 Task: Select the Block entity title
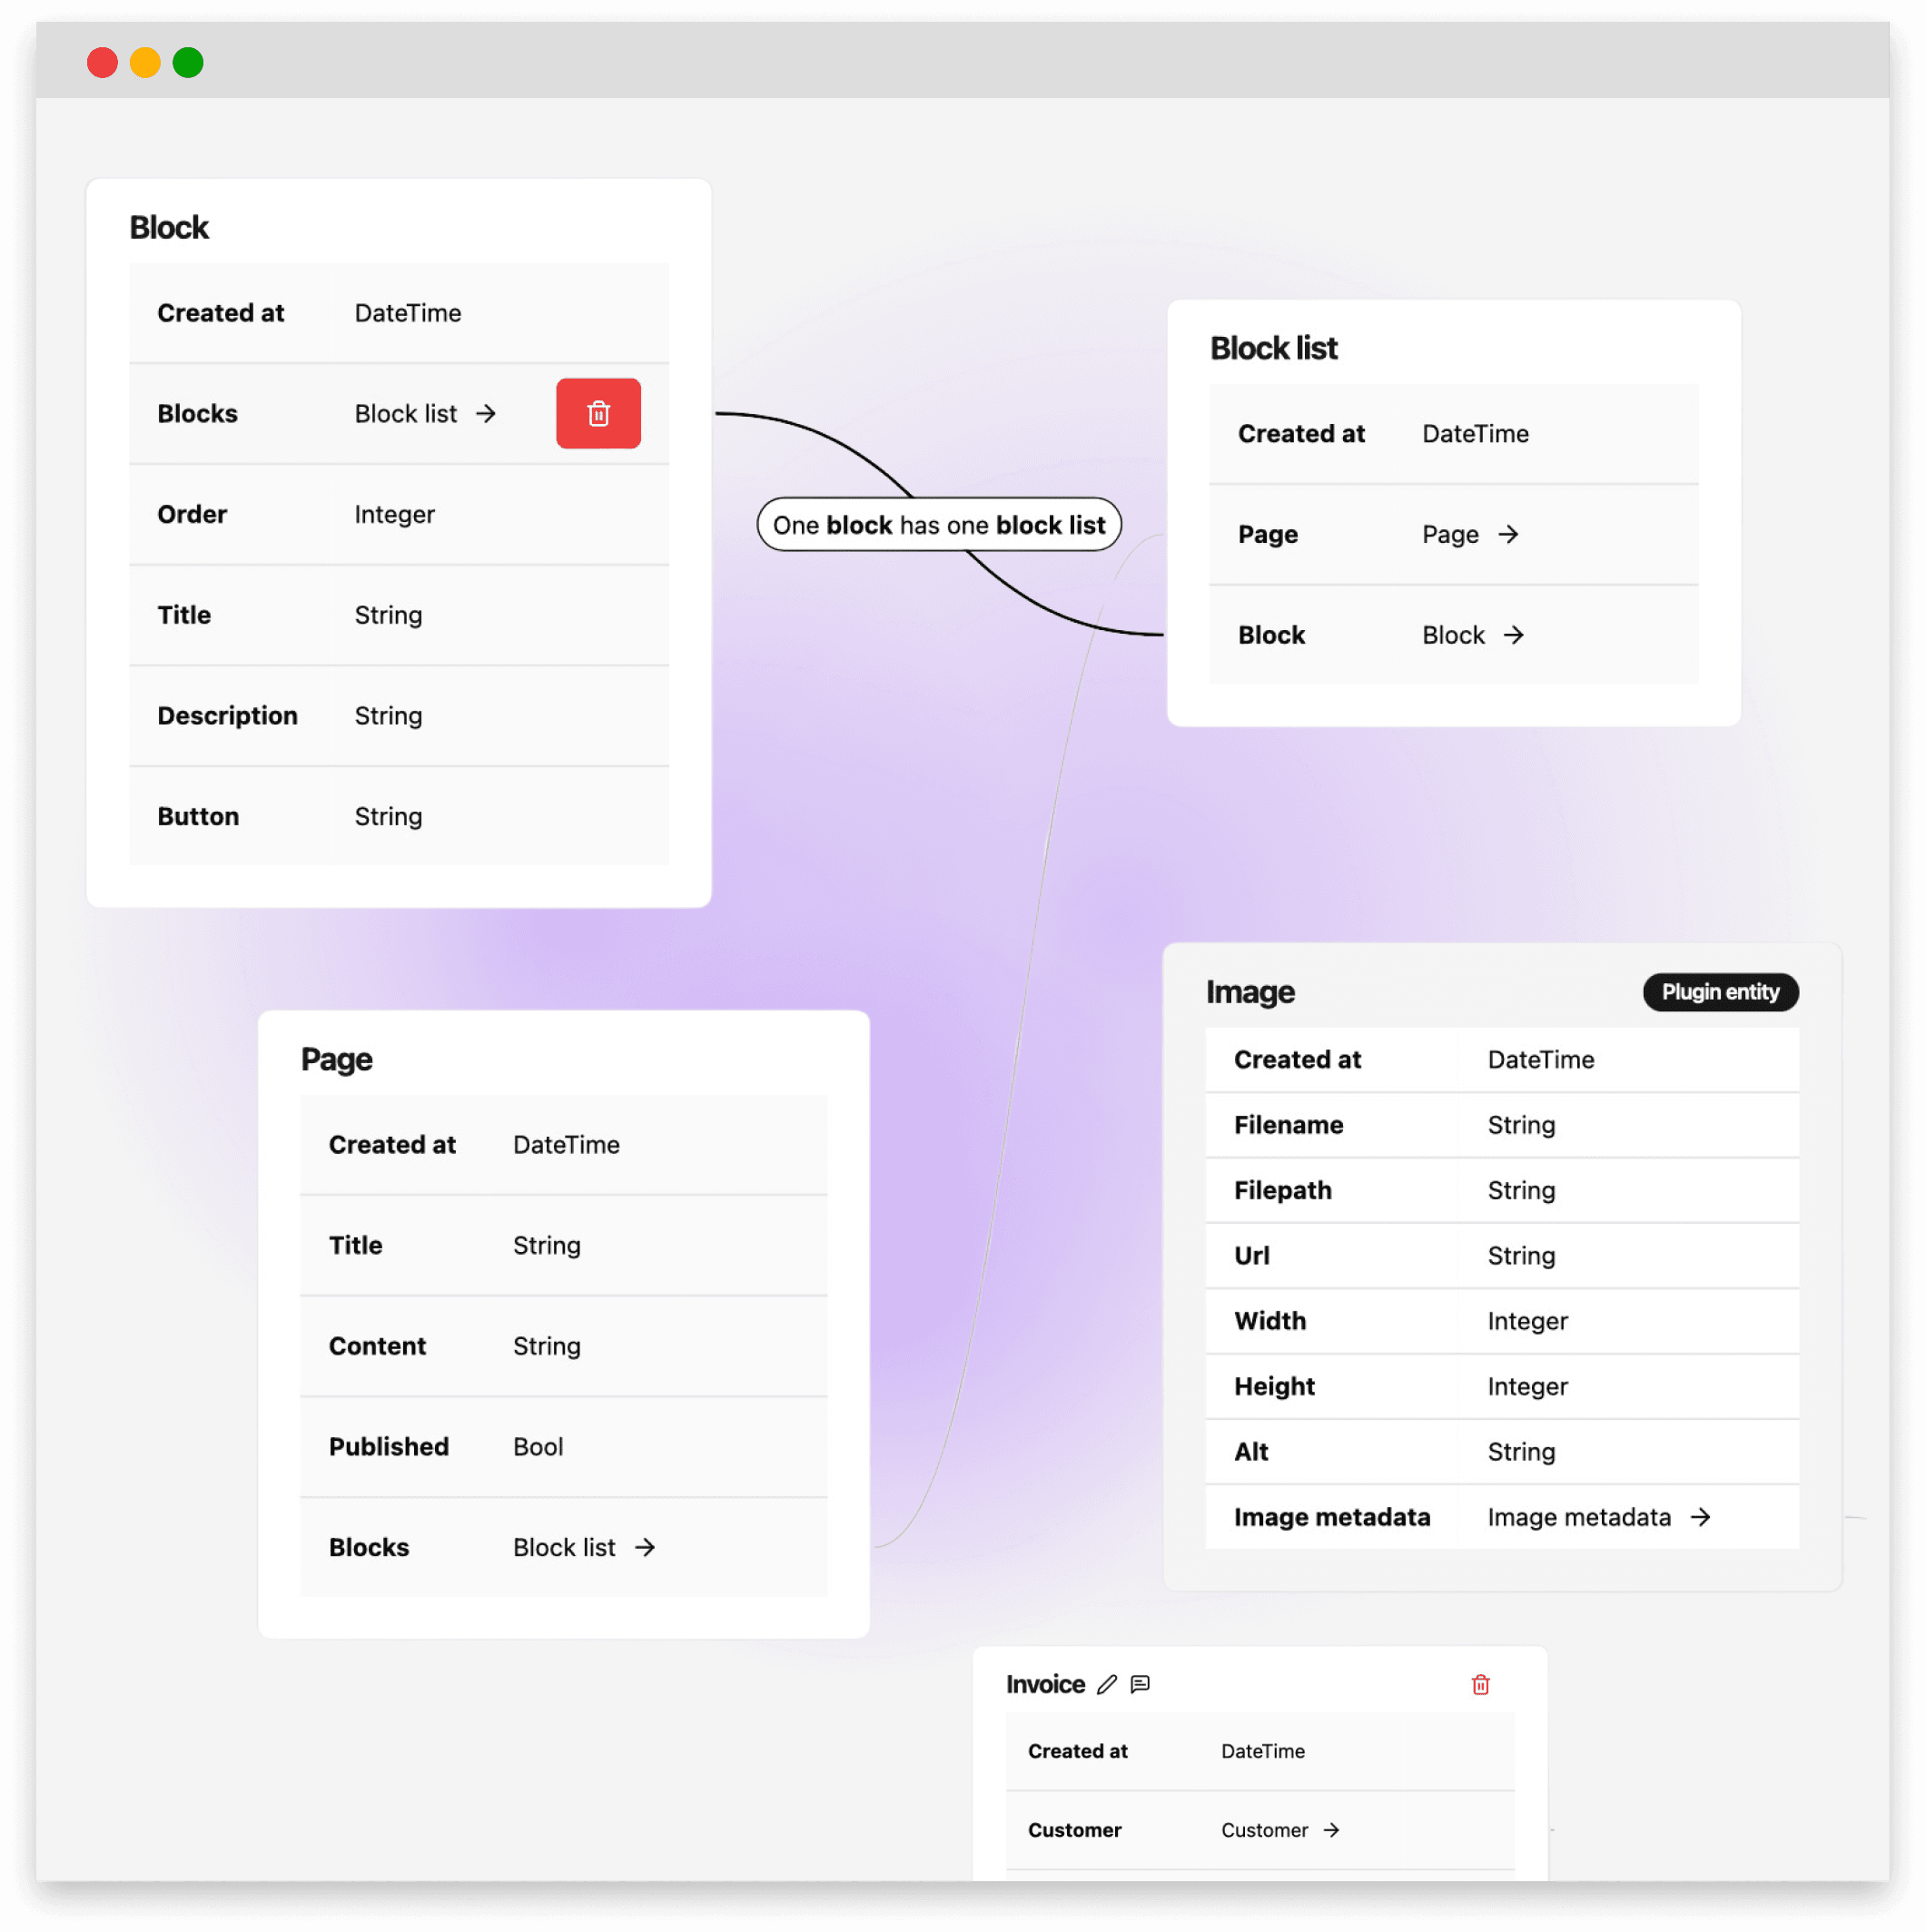click(x=169, y=227)
